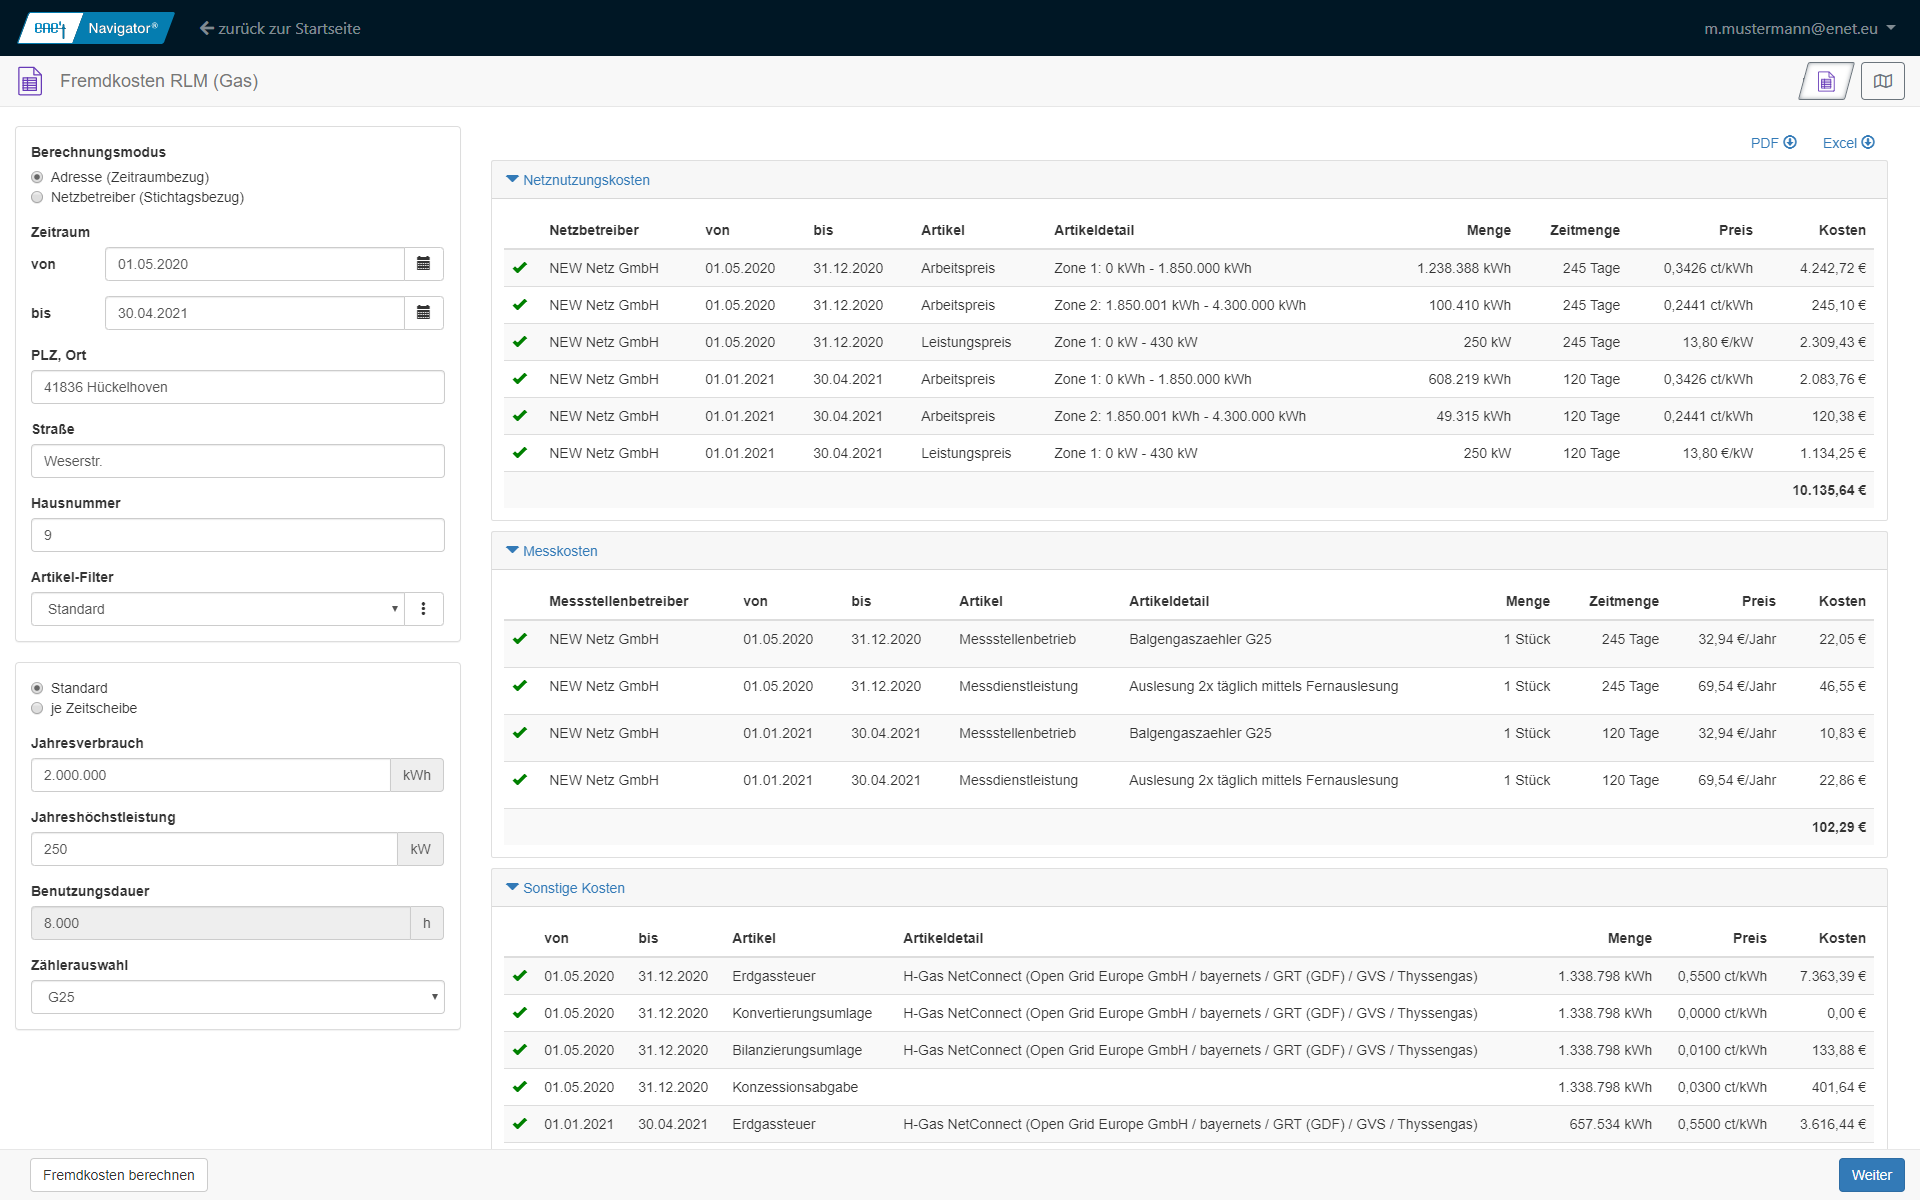Click into the Jahresverbrauch input field

210,775
